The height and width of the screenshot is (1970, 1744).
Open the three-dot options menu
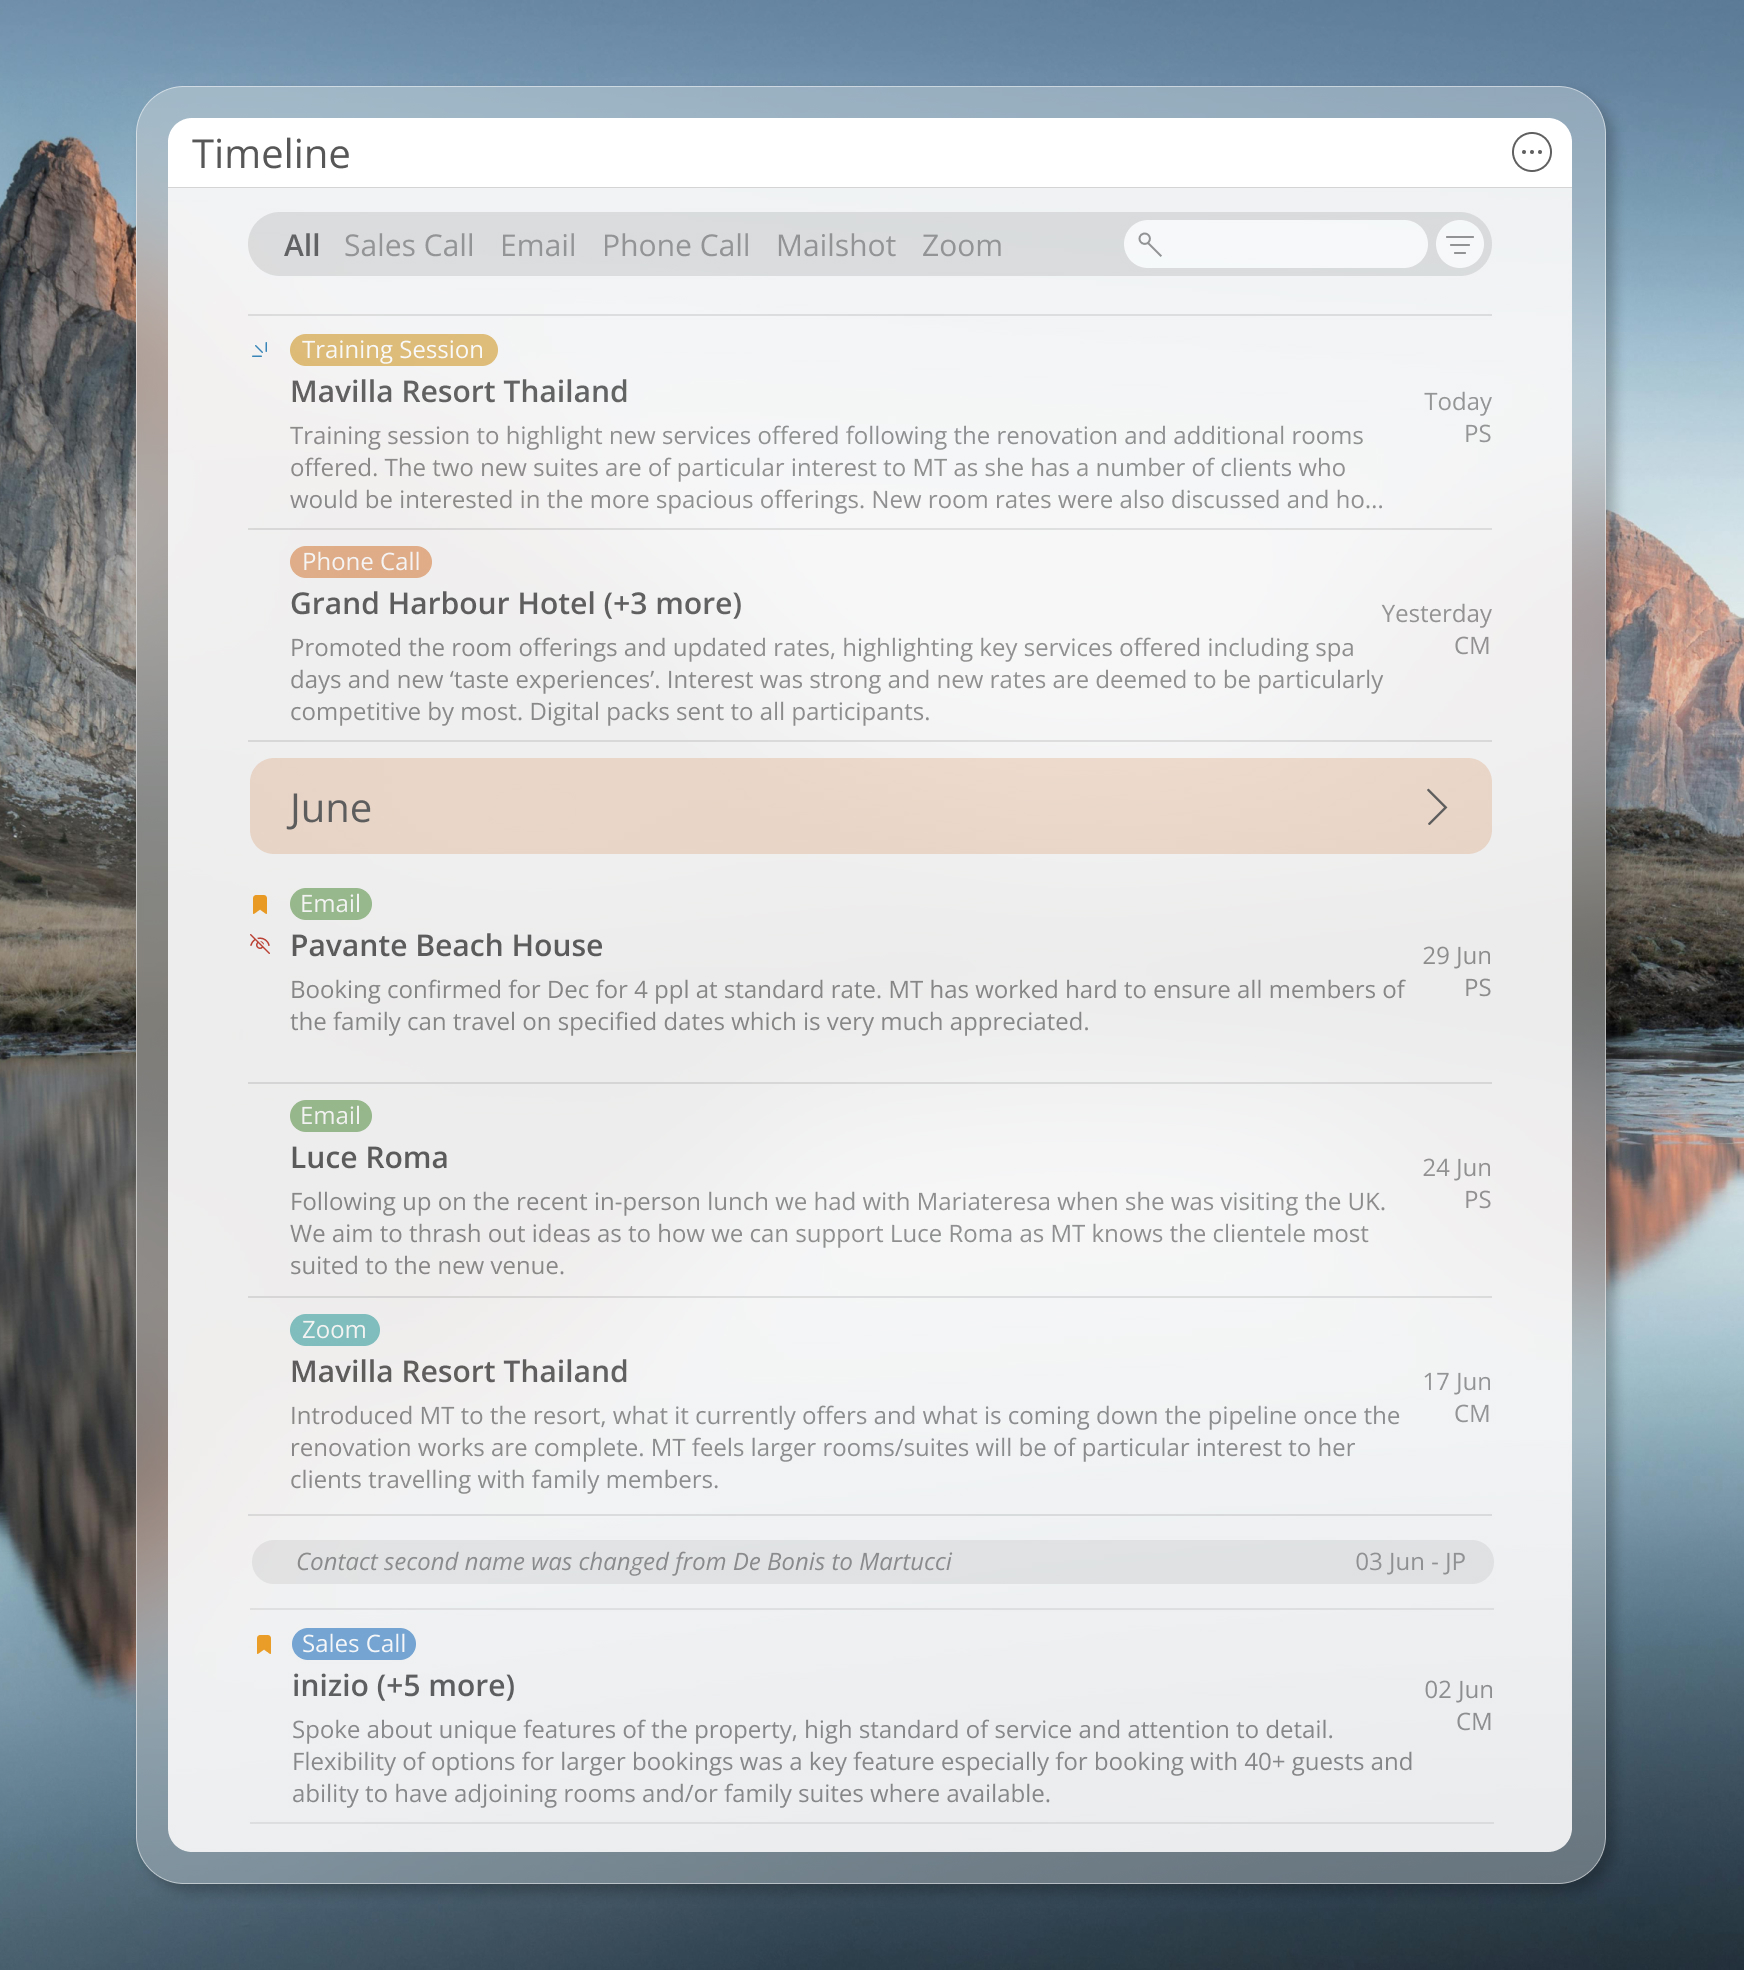pos(1532,152)
